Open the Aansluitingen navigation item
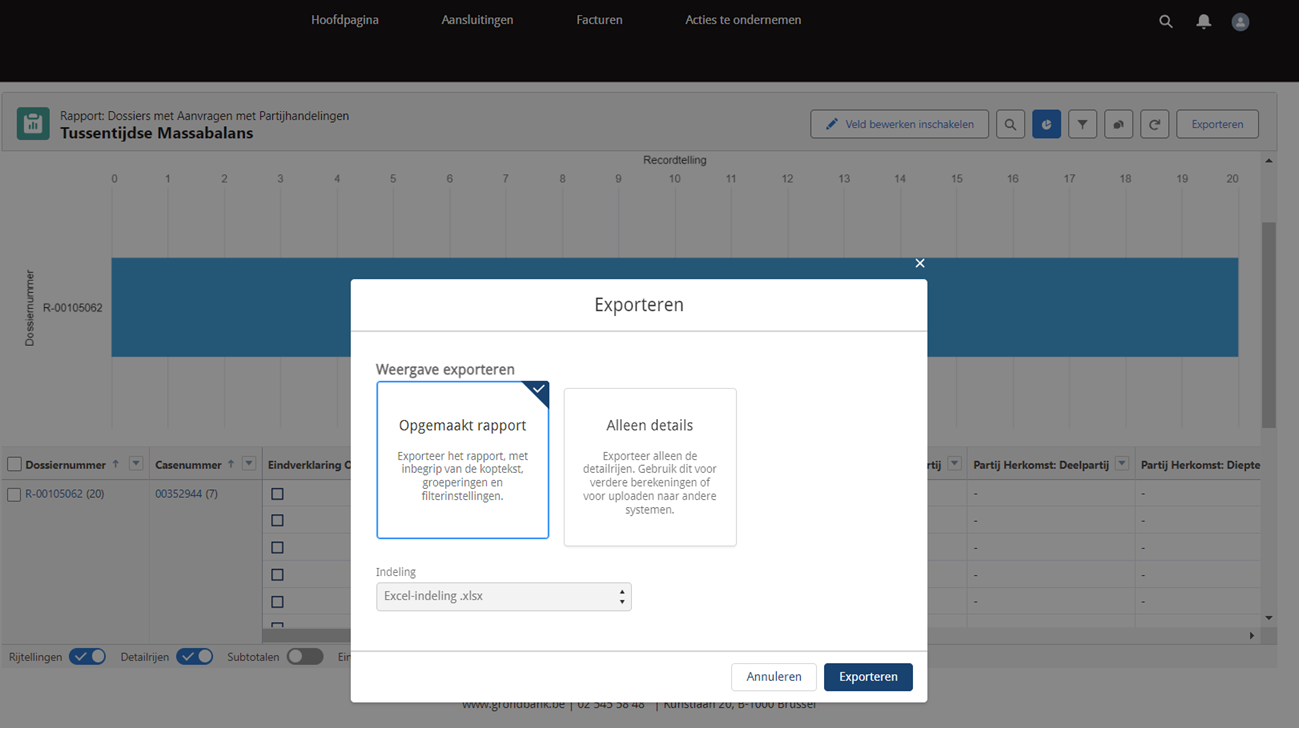Viewport: 1300px width, 729px height. [477, 20]
